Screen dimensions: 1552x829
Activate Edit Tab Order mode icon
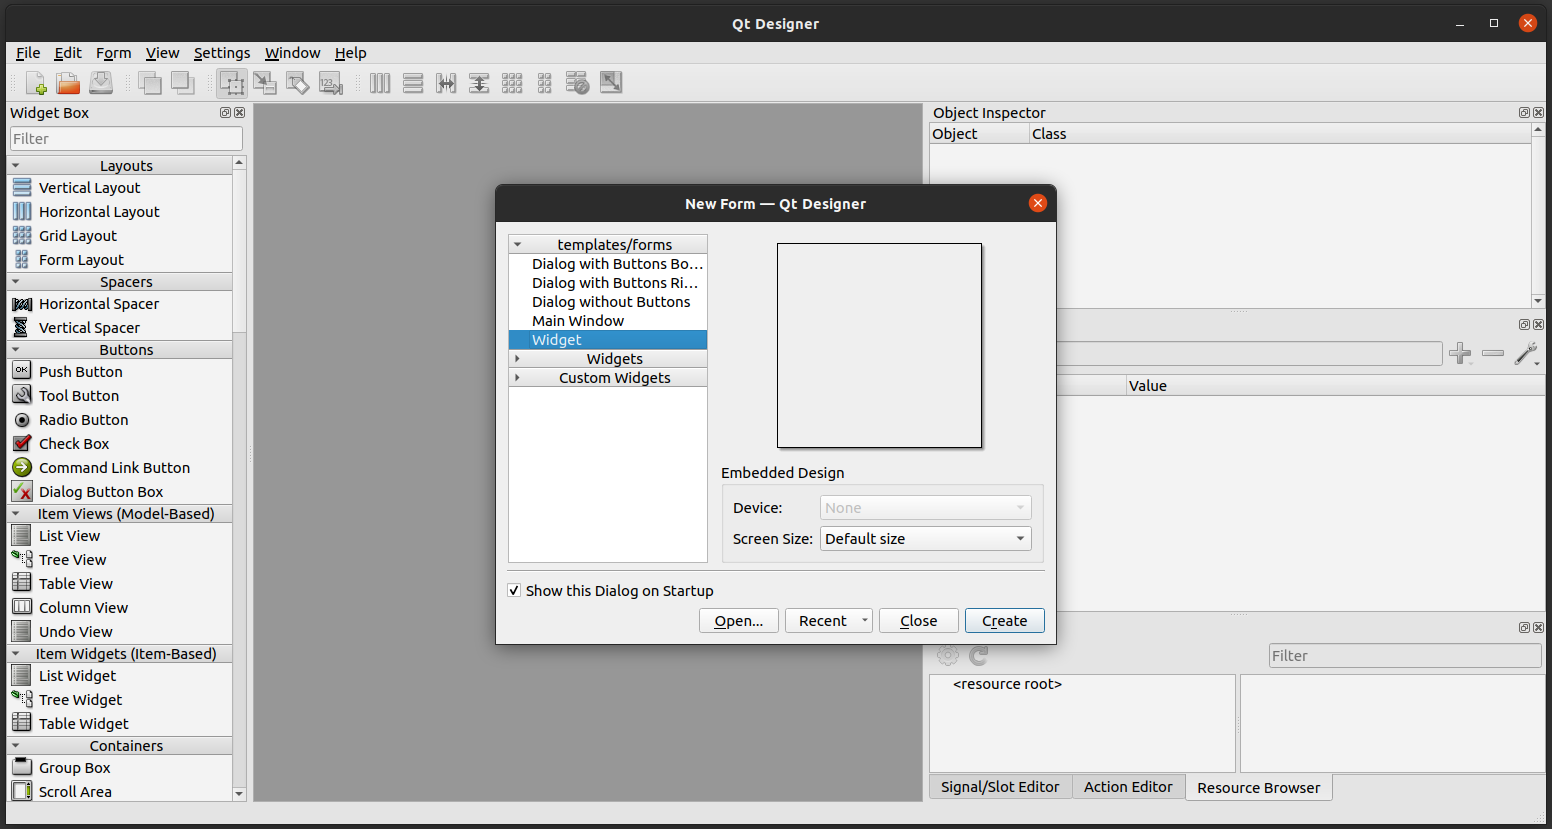[x=331, y=83]
